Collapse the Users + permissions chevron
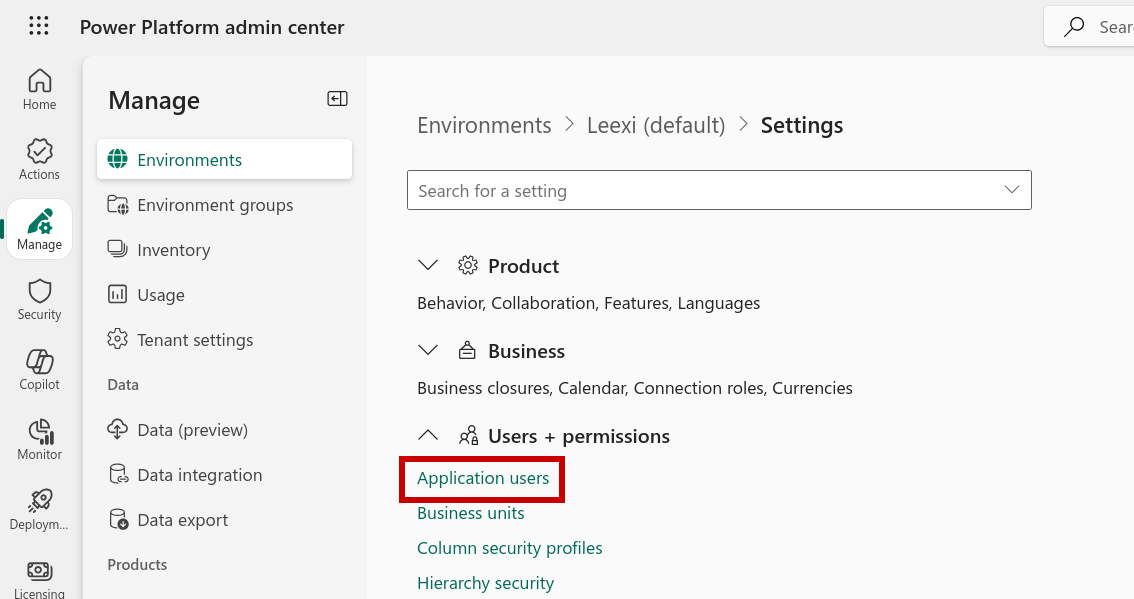 [x=428, y=436]
